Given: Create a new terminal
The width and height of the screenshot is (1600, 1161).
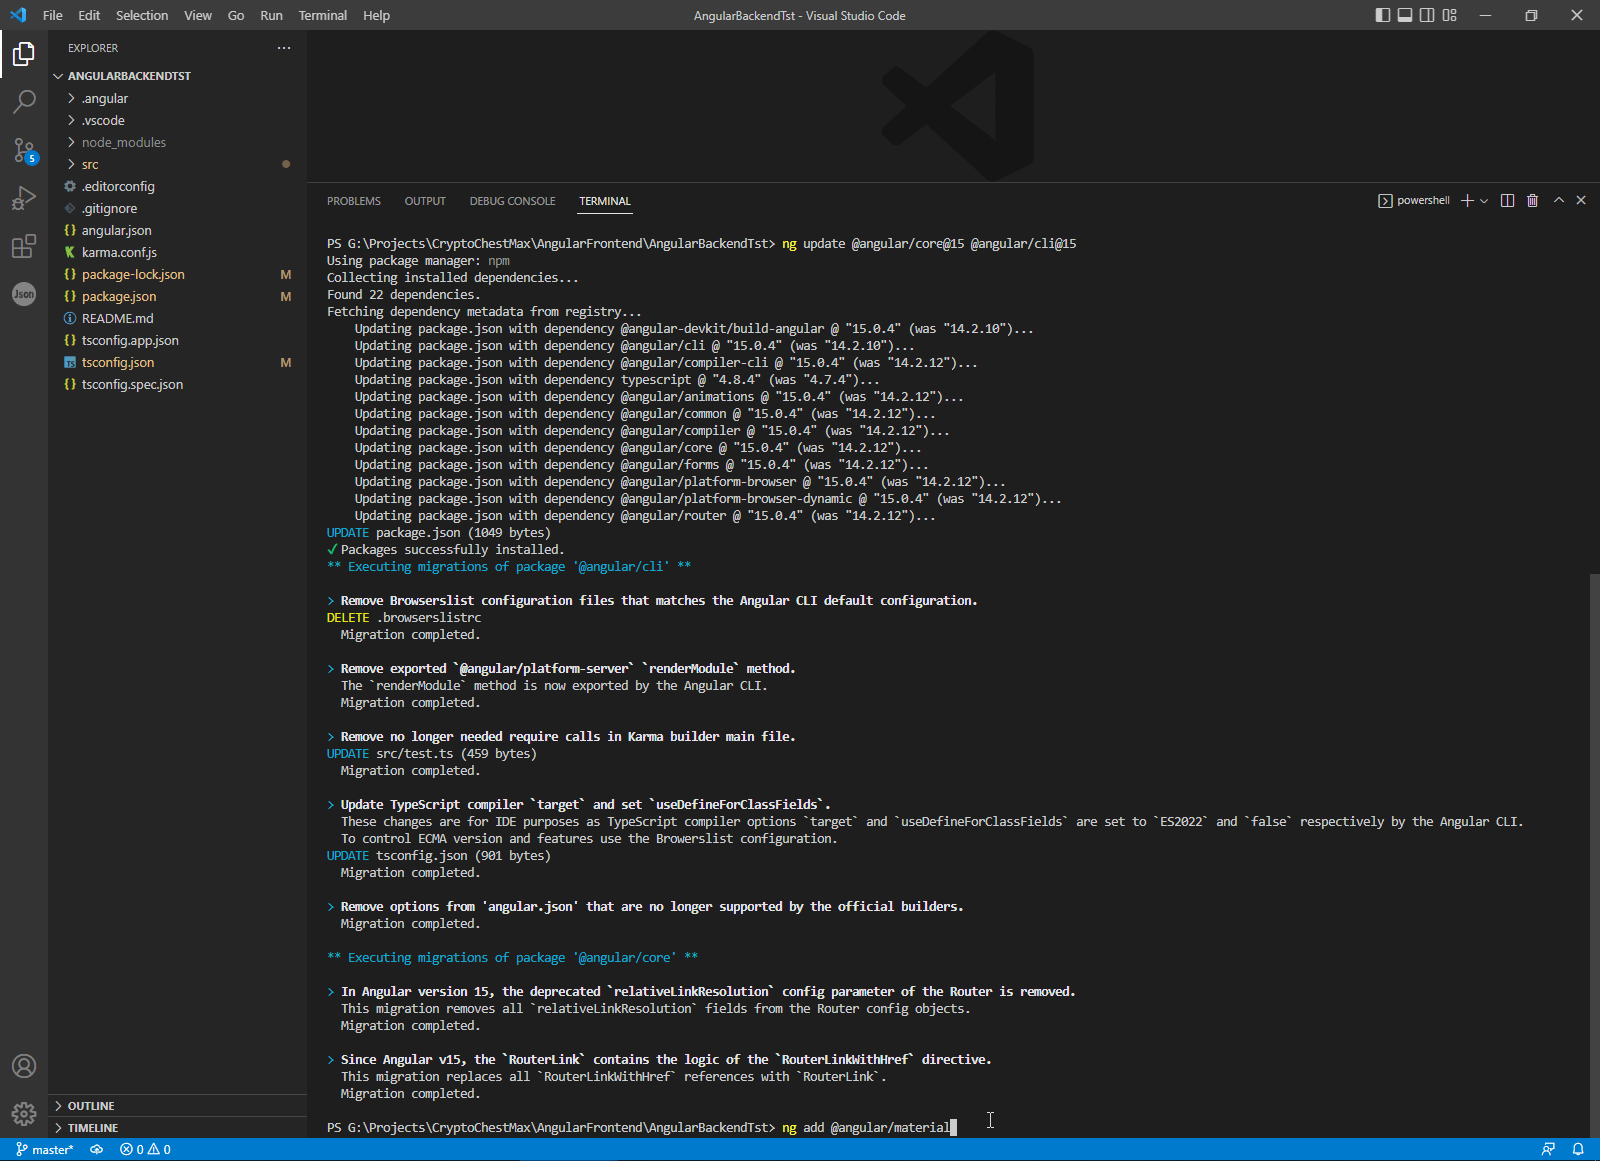Looking at the screenshot, I should (1464, 200).
